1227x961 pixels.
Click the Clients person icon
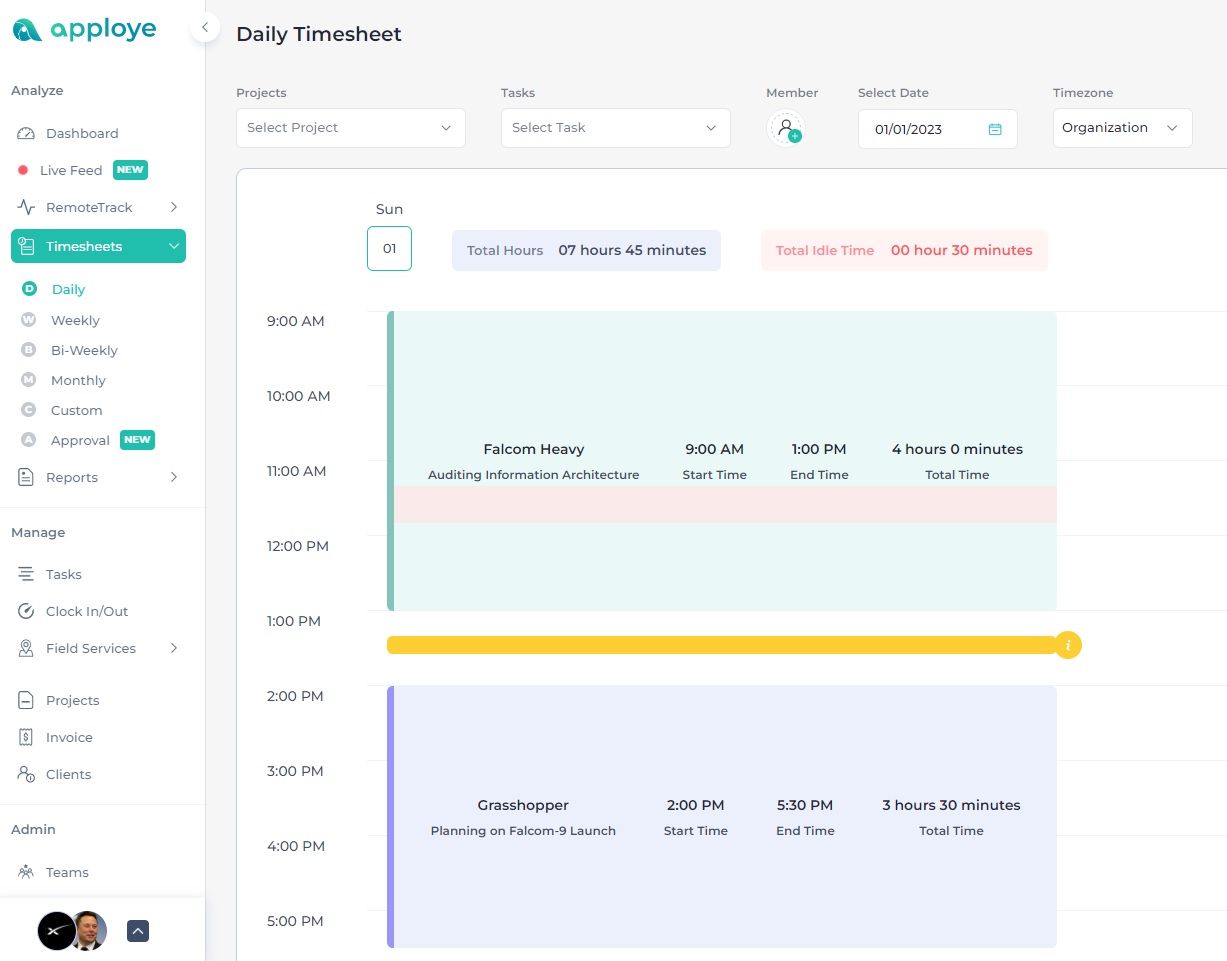click(x=27, y=774)
